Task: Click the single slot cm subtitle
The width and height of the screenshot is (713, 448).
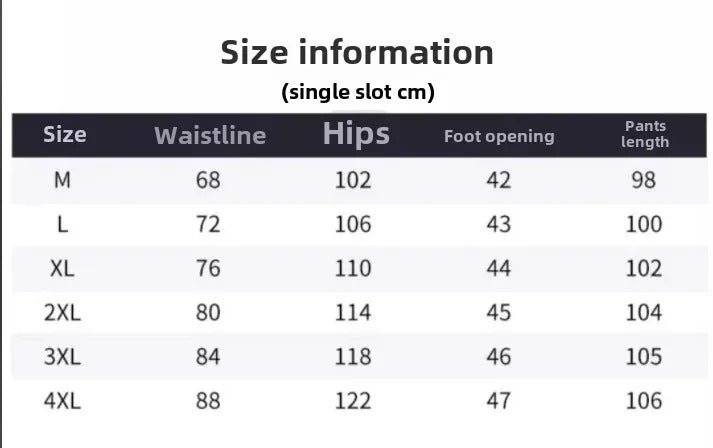Action: click(357, 93)
